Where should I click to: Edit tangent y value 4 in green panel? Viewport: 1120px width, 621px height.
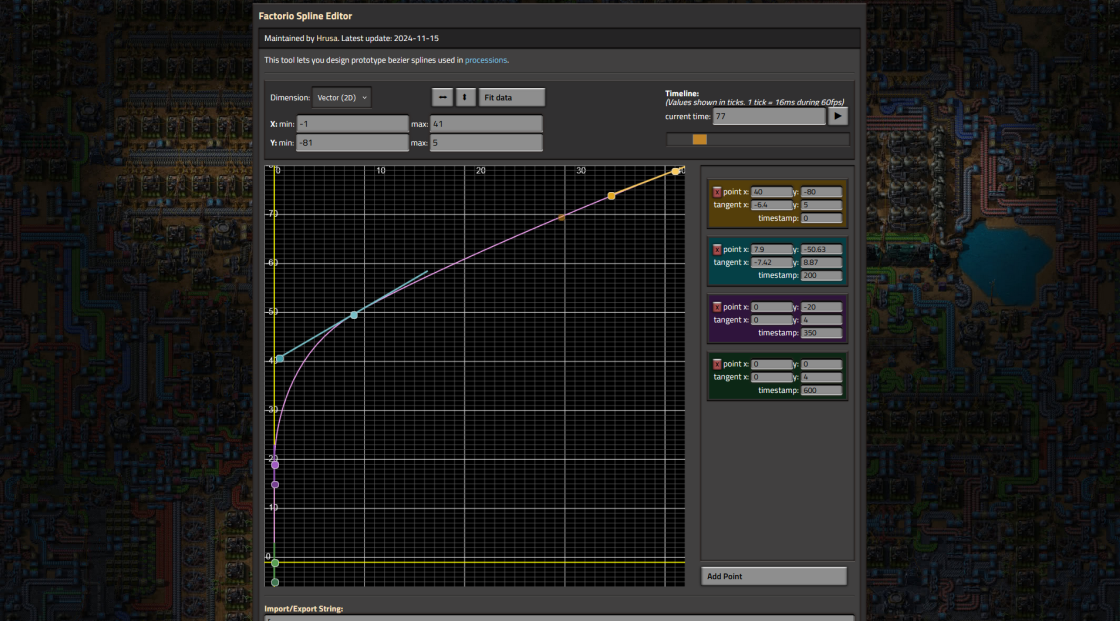point(821,377)
